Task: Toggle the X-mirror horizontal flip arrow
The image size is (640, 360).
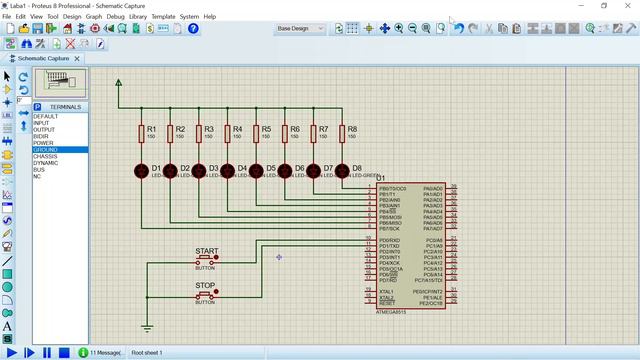Action: (24, 113)
